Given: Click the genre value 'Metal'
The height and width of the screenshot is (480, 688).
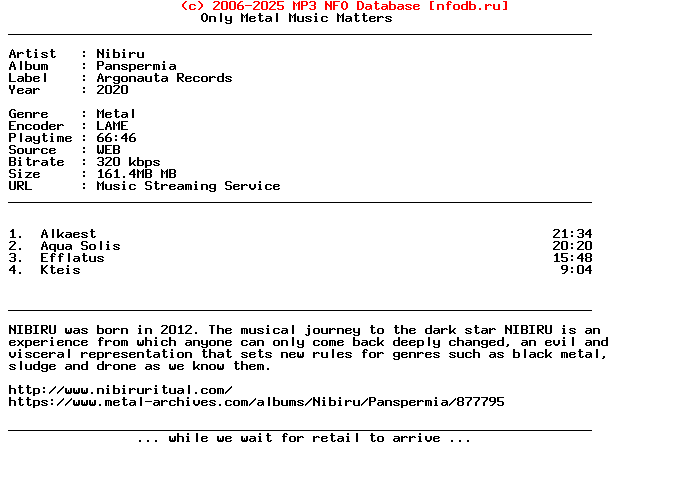Looking at the screenshot, I should (x=116, y=114).
